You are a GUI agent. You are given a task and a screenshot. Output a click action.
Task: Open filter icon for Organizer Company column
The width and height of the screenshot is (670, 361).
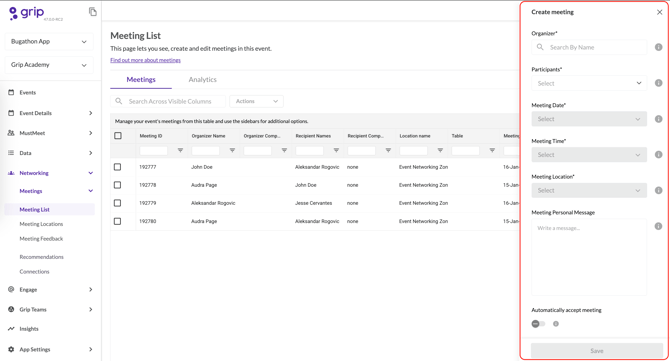[284, 150]
